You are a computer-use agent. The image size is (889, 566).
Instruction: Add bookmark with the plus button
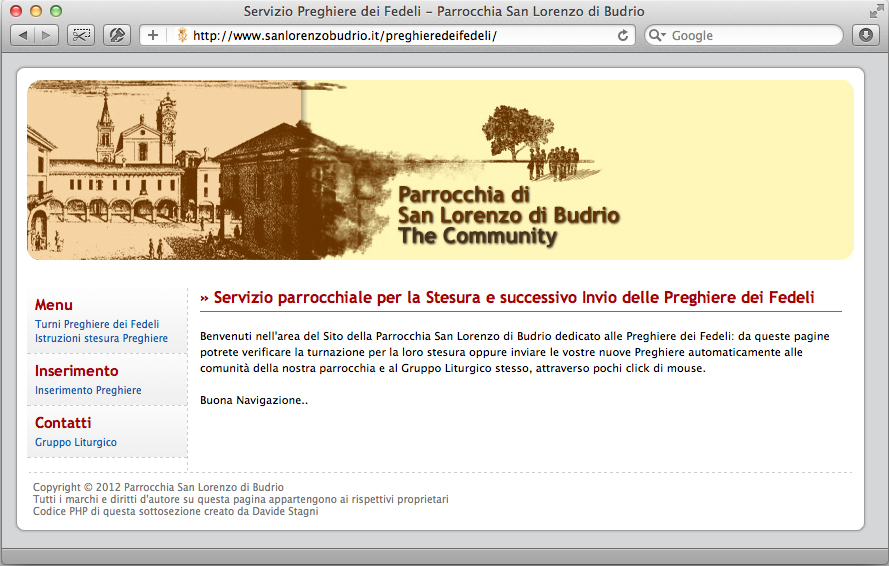click(x=153, y=35)
